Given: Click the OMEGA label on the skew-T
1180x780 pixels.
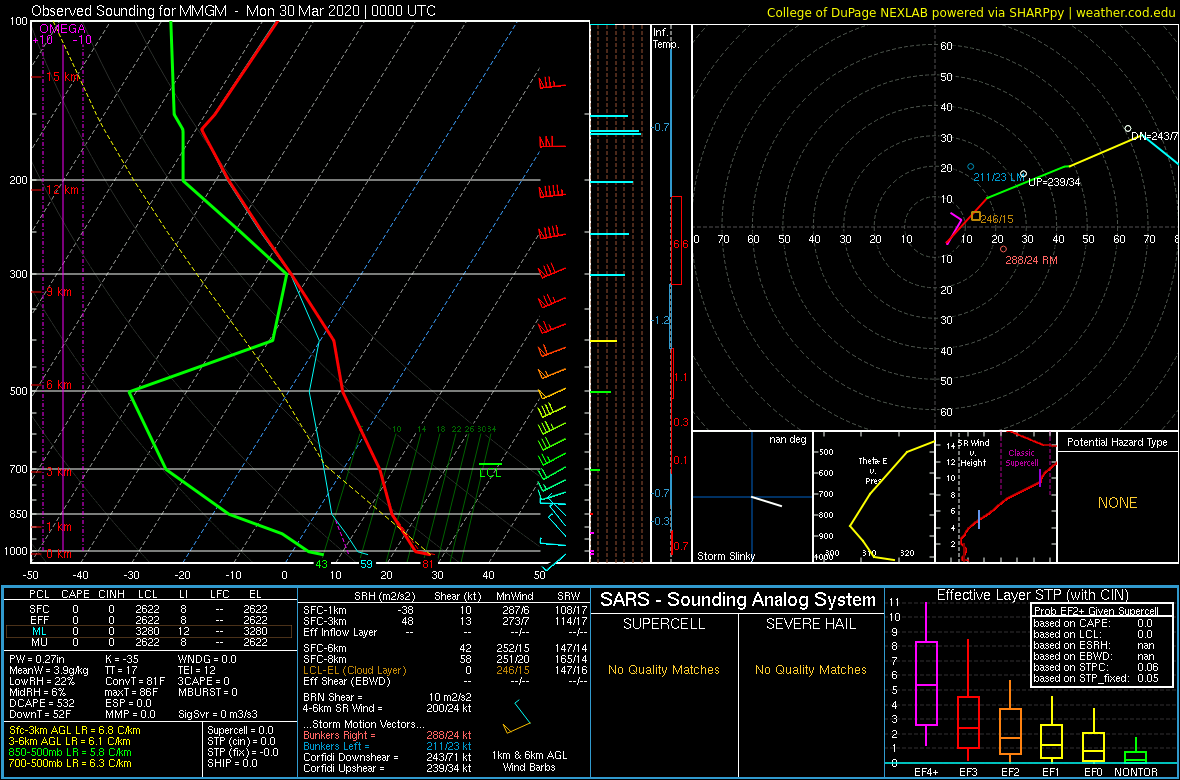Looking at the screenshot, I should pyautogui.click(x=62, y=29).
